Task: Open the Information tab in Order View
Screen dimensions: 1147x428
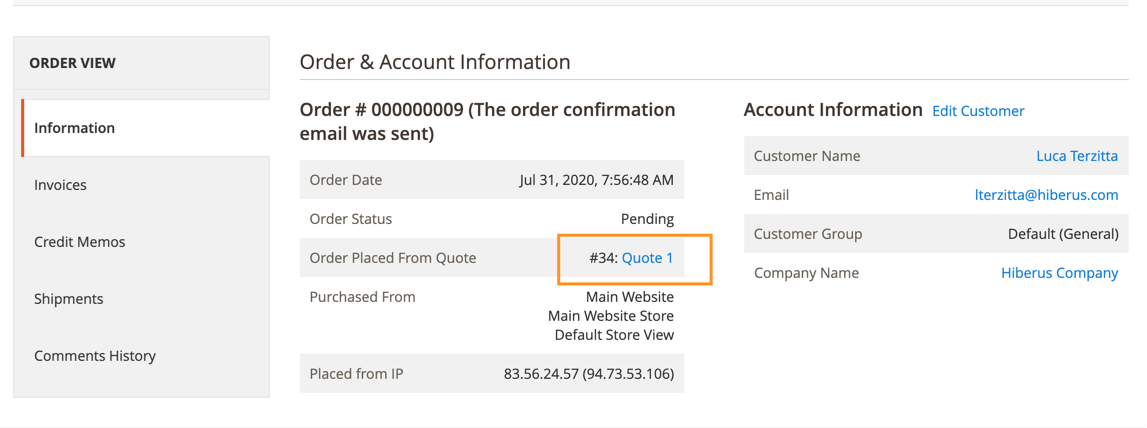Action: pos(145,128)
